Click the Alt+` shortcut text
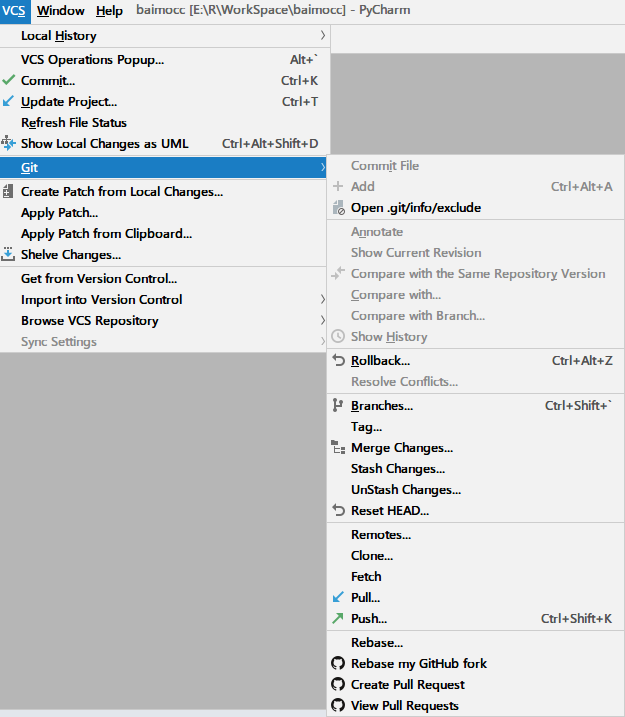 304,59
